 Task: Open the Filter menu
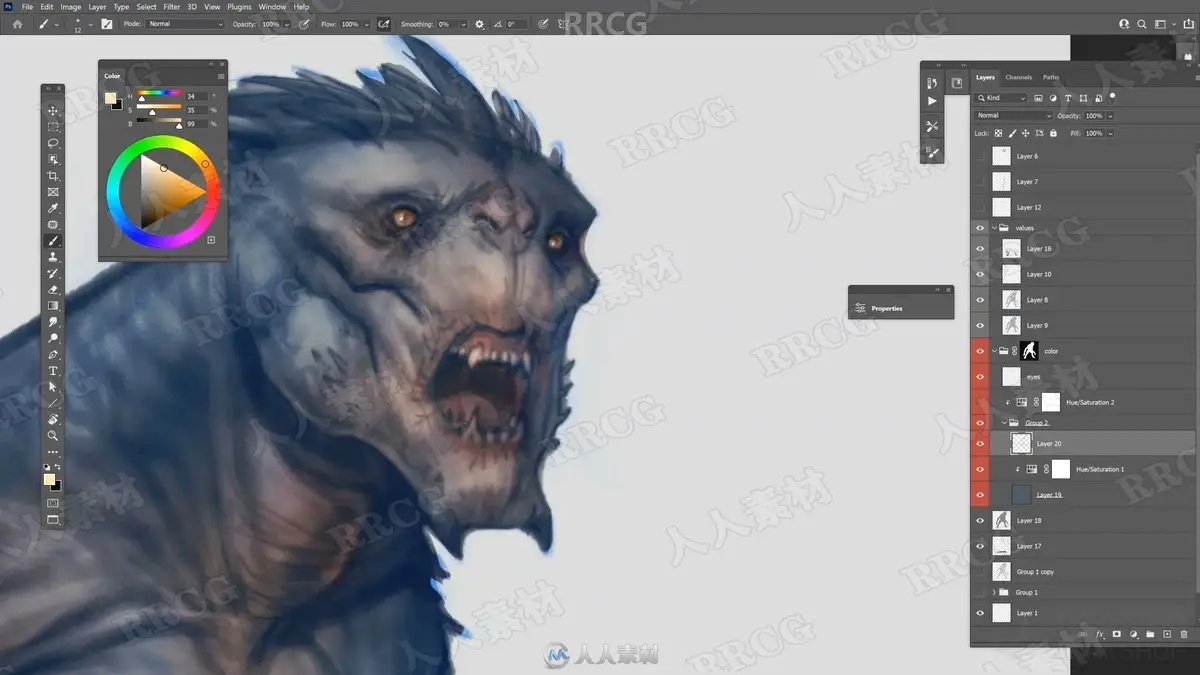[172, 7]
